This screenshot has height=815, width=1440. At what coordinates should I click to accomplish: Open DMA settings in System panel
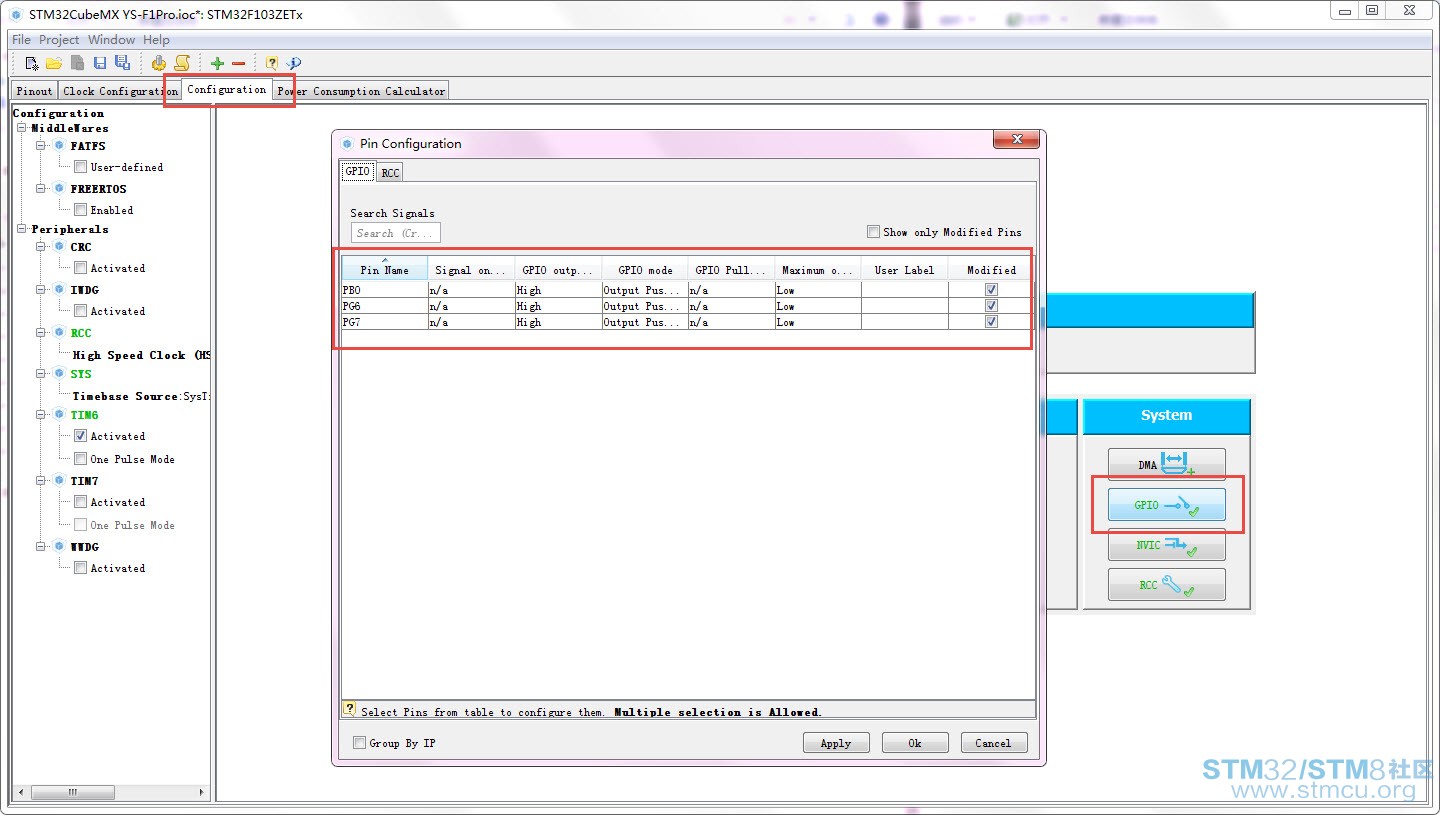click(x=1166, y=465)
